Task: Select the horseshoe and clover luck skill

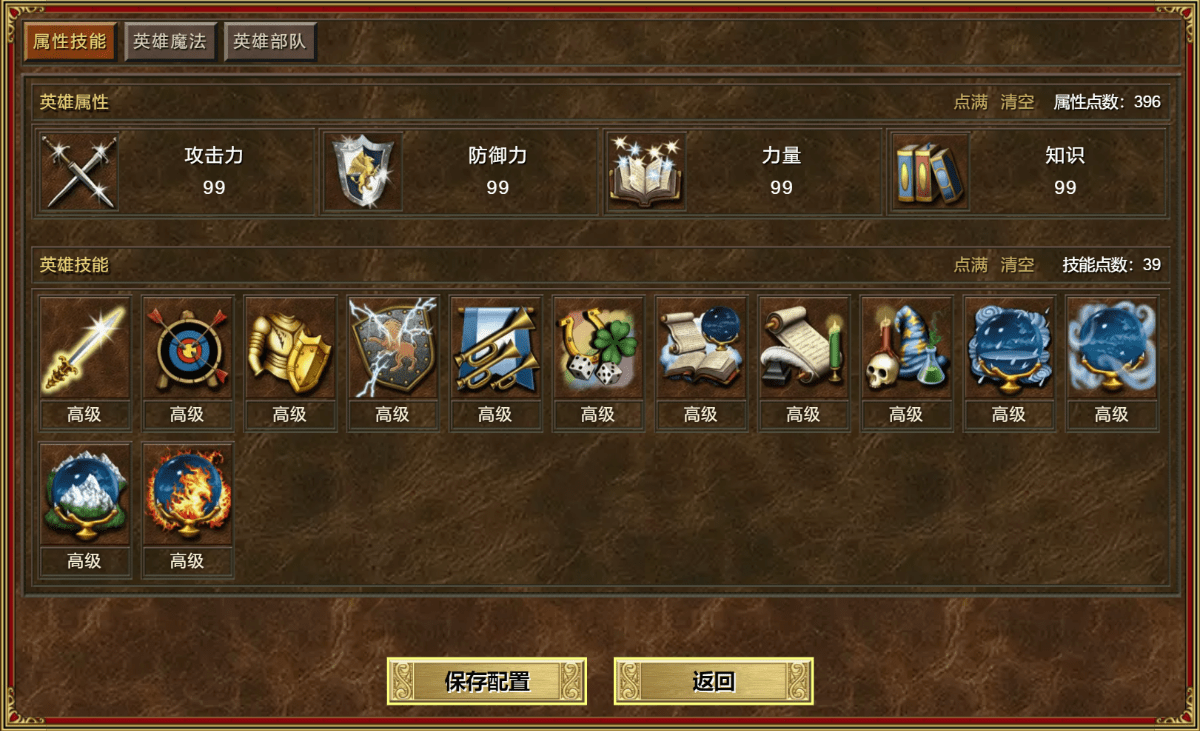Action: [598, 348]
